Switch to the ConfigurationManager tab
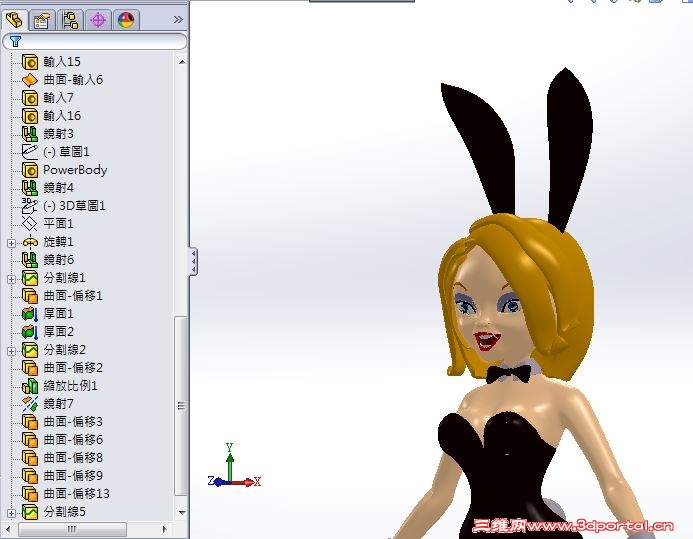Image resolution: width=693 pixels, height=539 pixels. pos(70,20)
